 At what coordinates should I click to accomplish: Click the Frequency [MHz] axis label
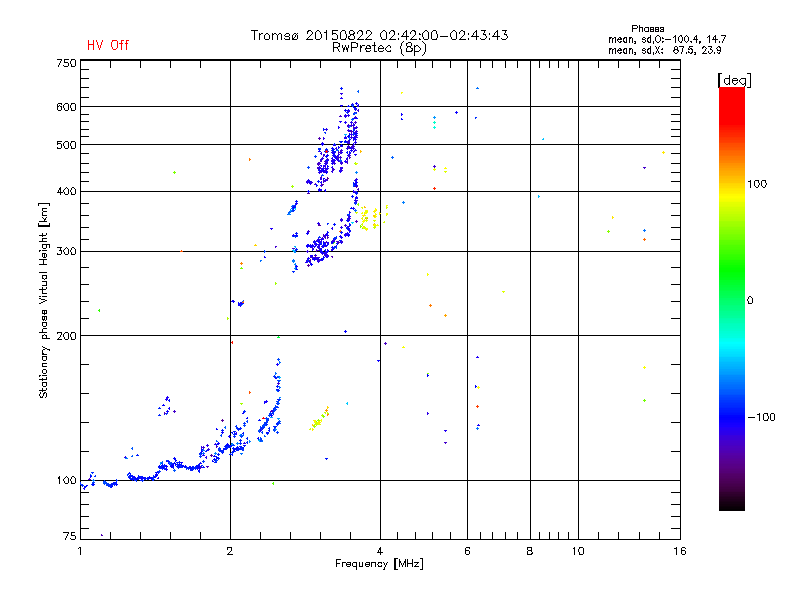[379, 564]
